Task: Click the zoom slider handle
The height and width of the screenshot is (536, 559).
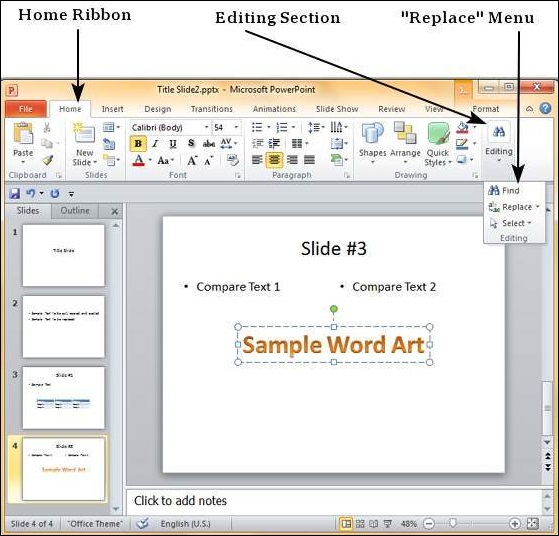Action: coord(453,523)
